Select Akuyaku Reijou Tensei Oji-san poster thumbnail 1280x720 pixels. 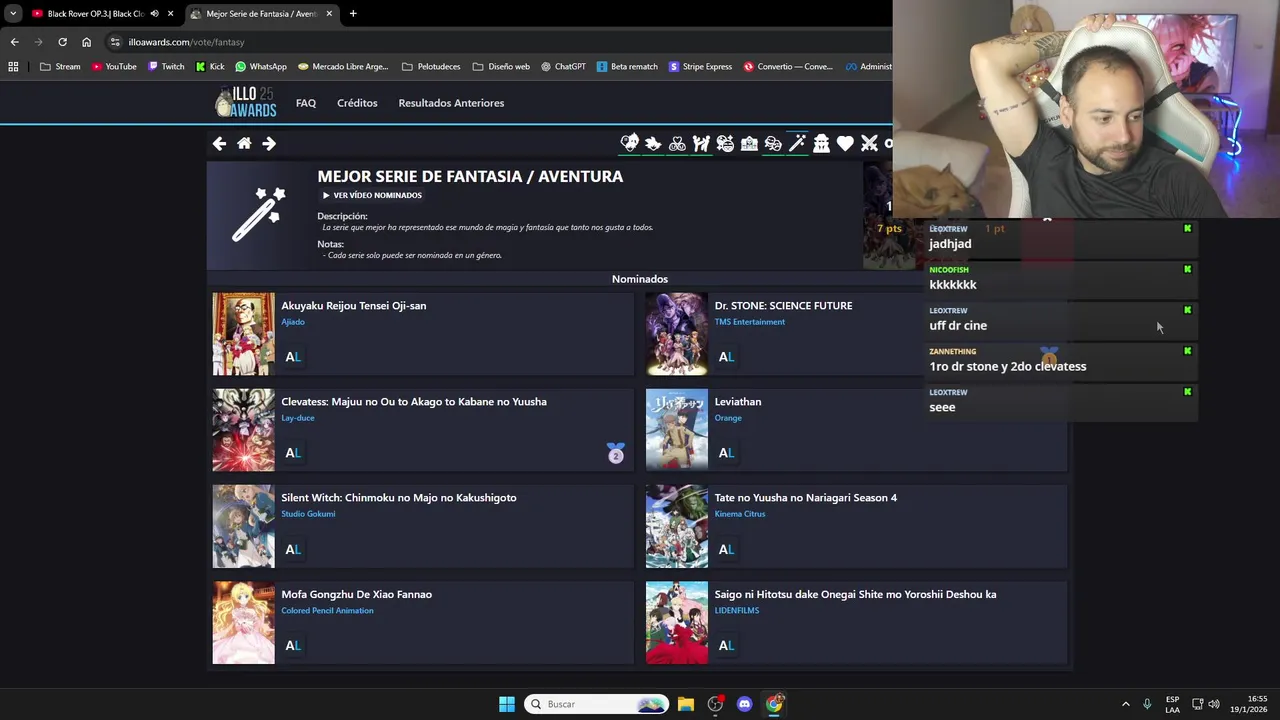pos(243,334)
